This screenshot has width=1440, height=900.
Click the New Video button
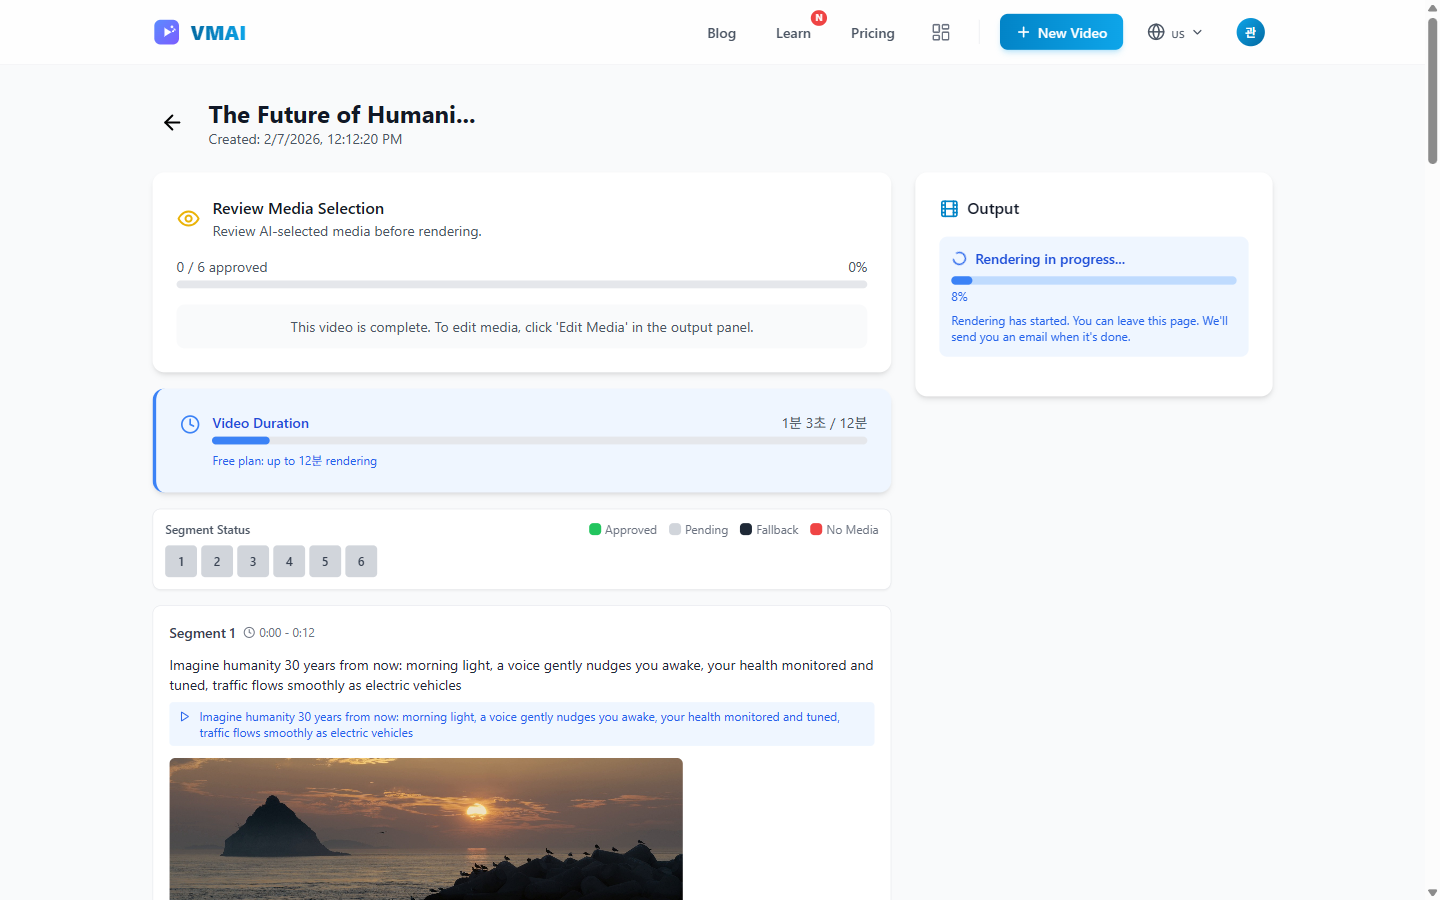[1061, 32]
